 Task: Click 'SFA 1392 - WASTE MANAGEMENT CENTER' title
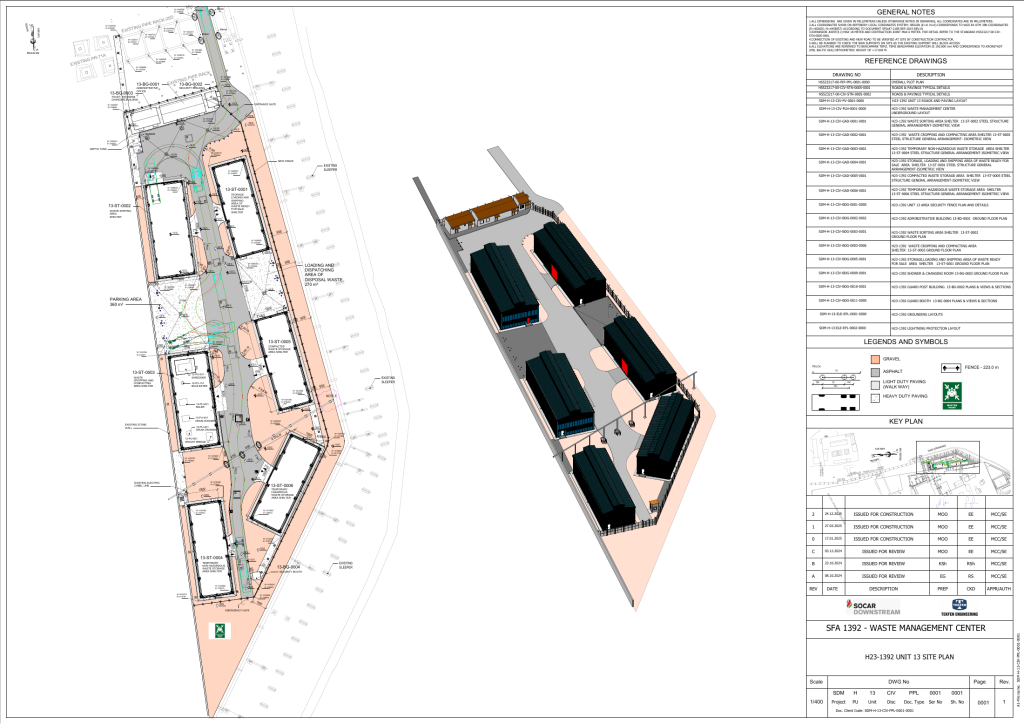point(905,628)
